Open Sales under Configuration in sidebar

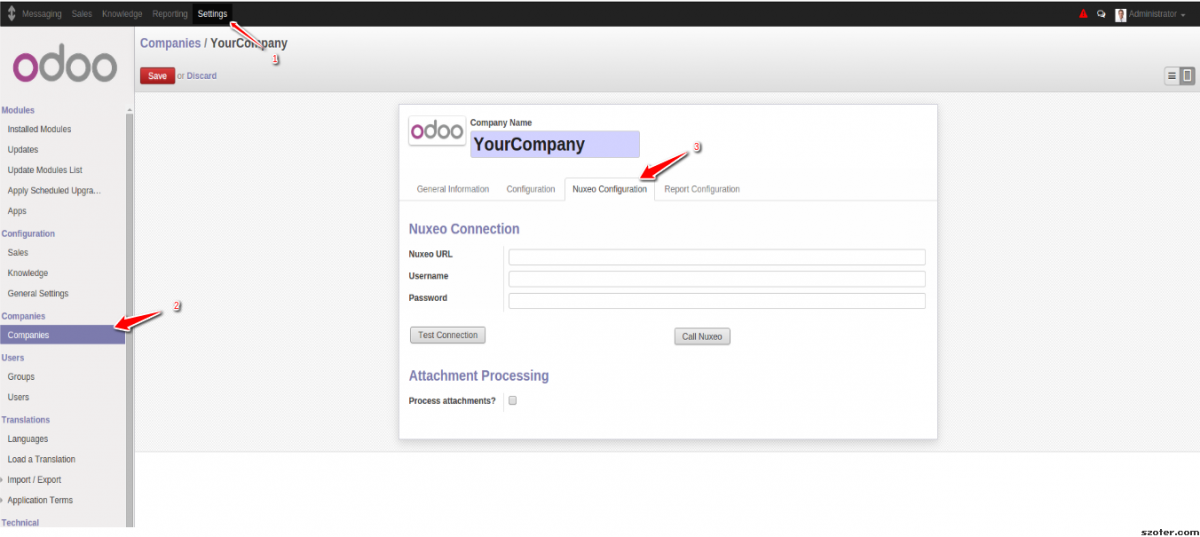pos(18,253)
